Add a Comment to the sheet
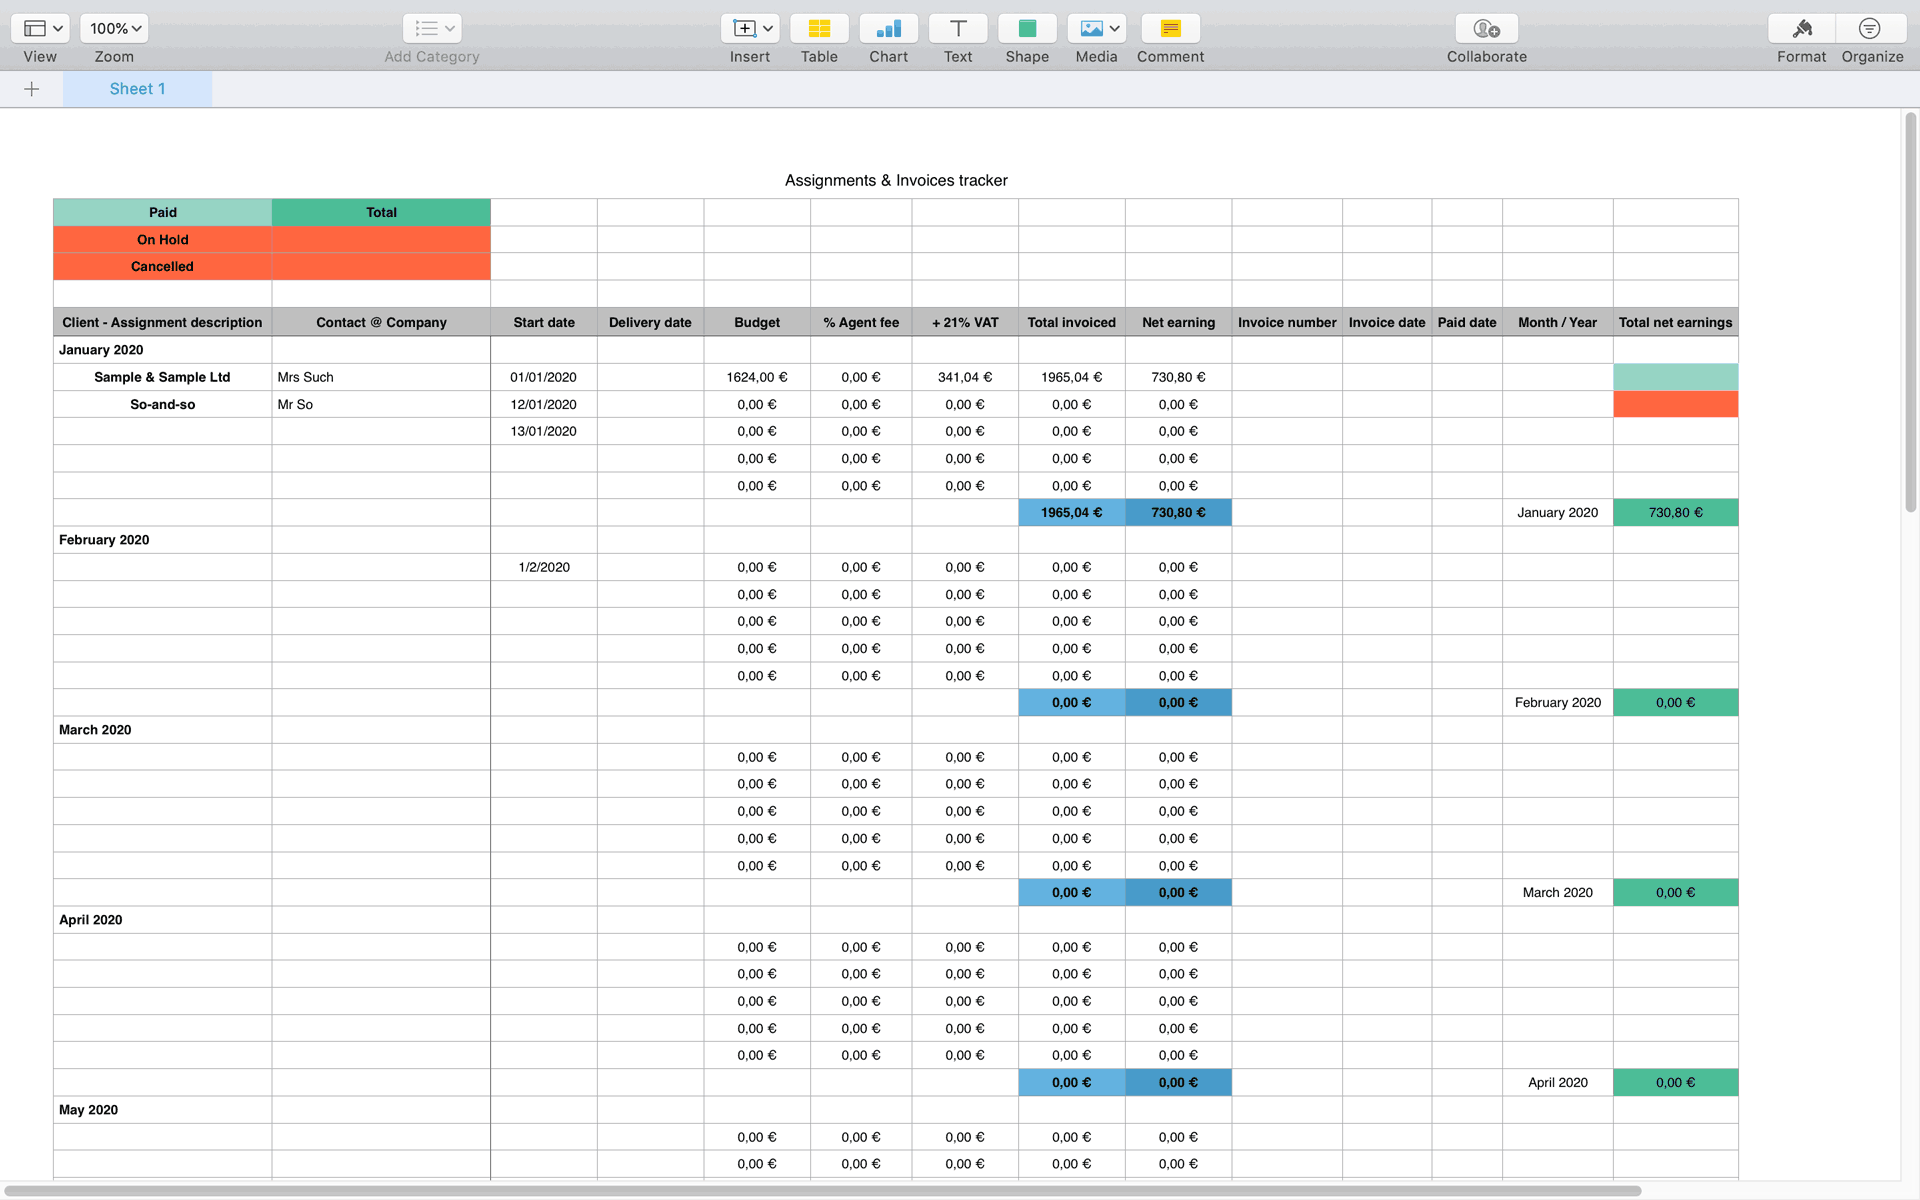Viewport: 1920px width, 1200px height. [1170, 29]
